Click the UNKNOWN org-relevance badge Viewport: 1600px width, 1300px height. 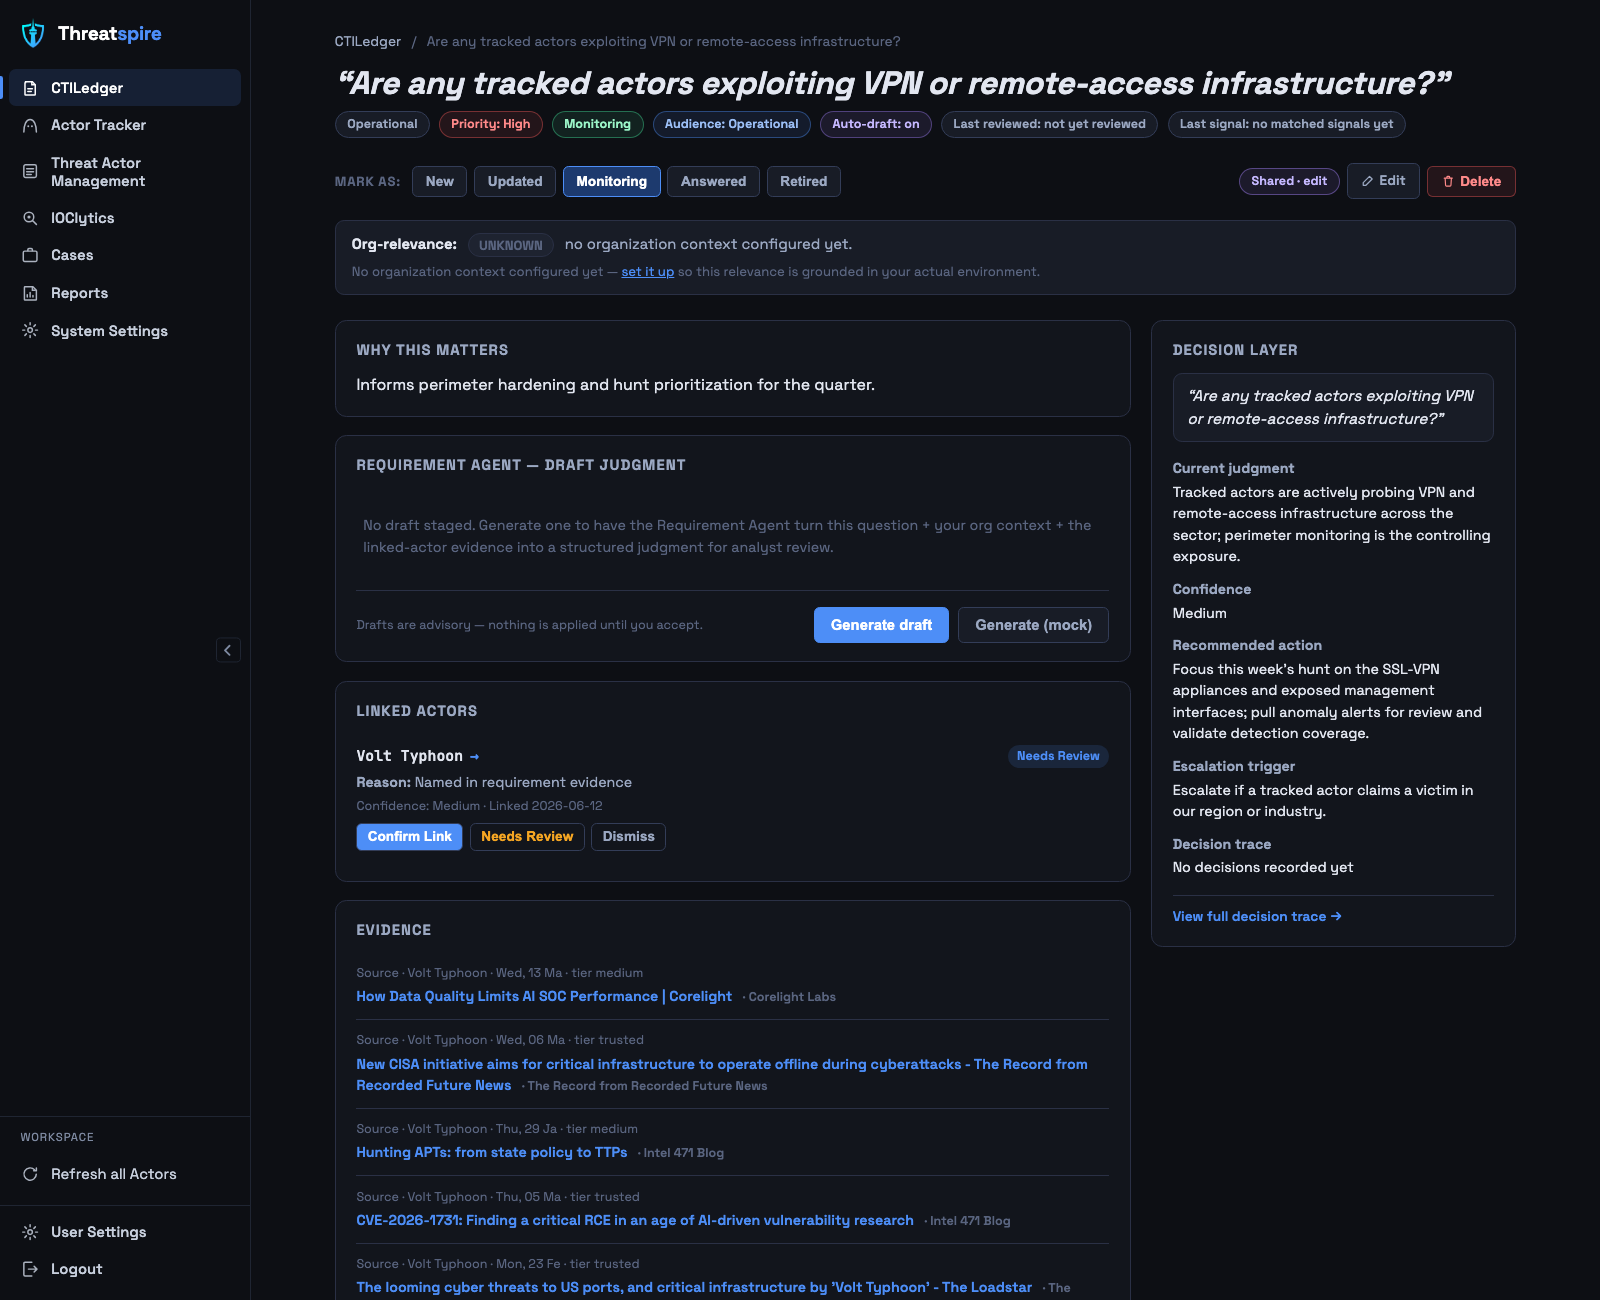tap(511, 245)
